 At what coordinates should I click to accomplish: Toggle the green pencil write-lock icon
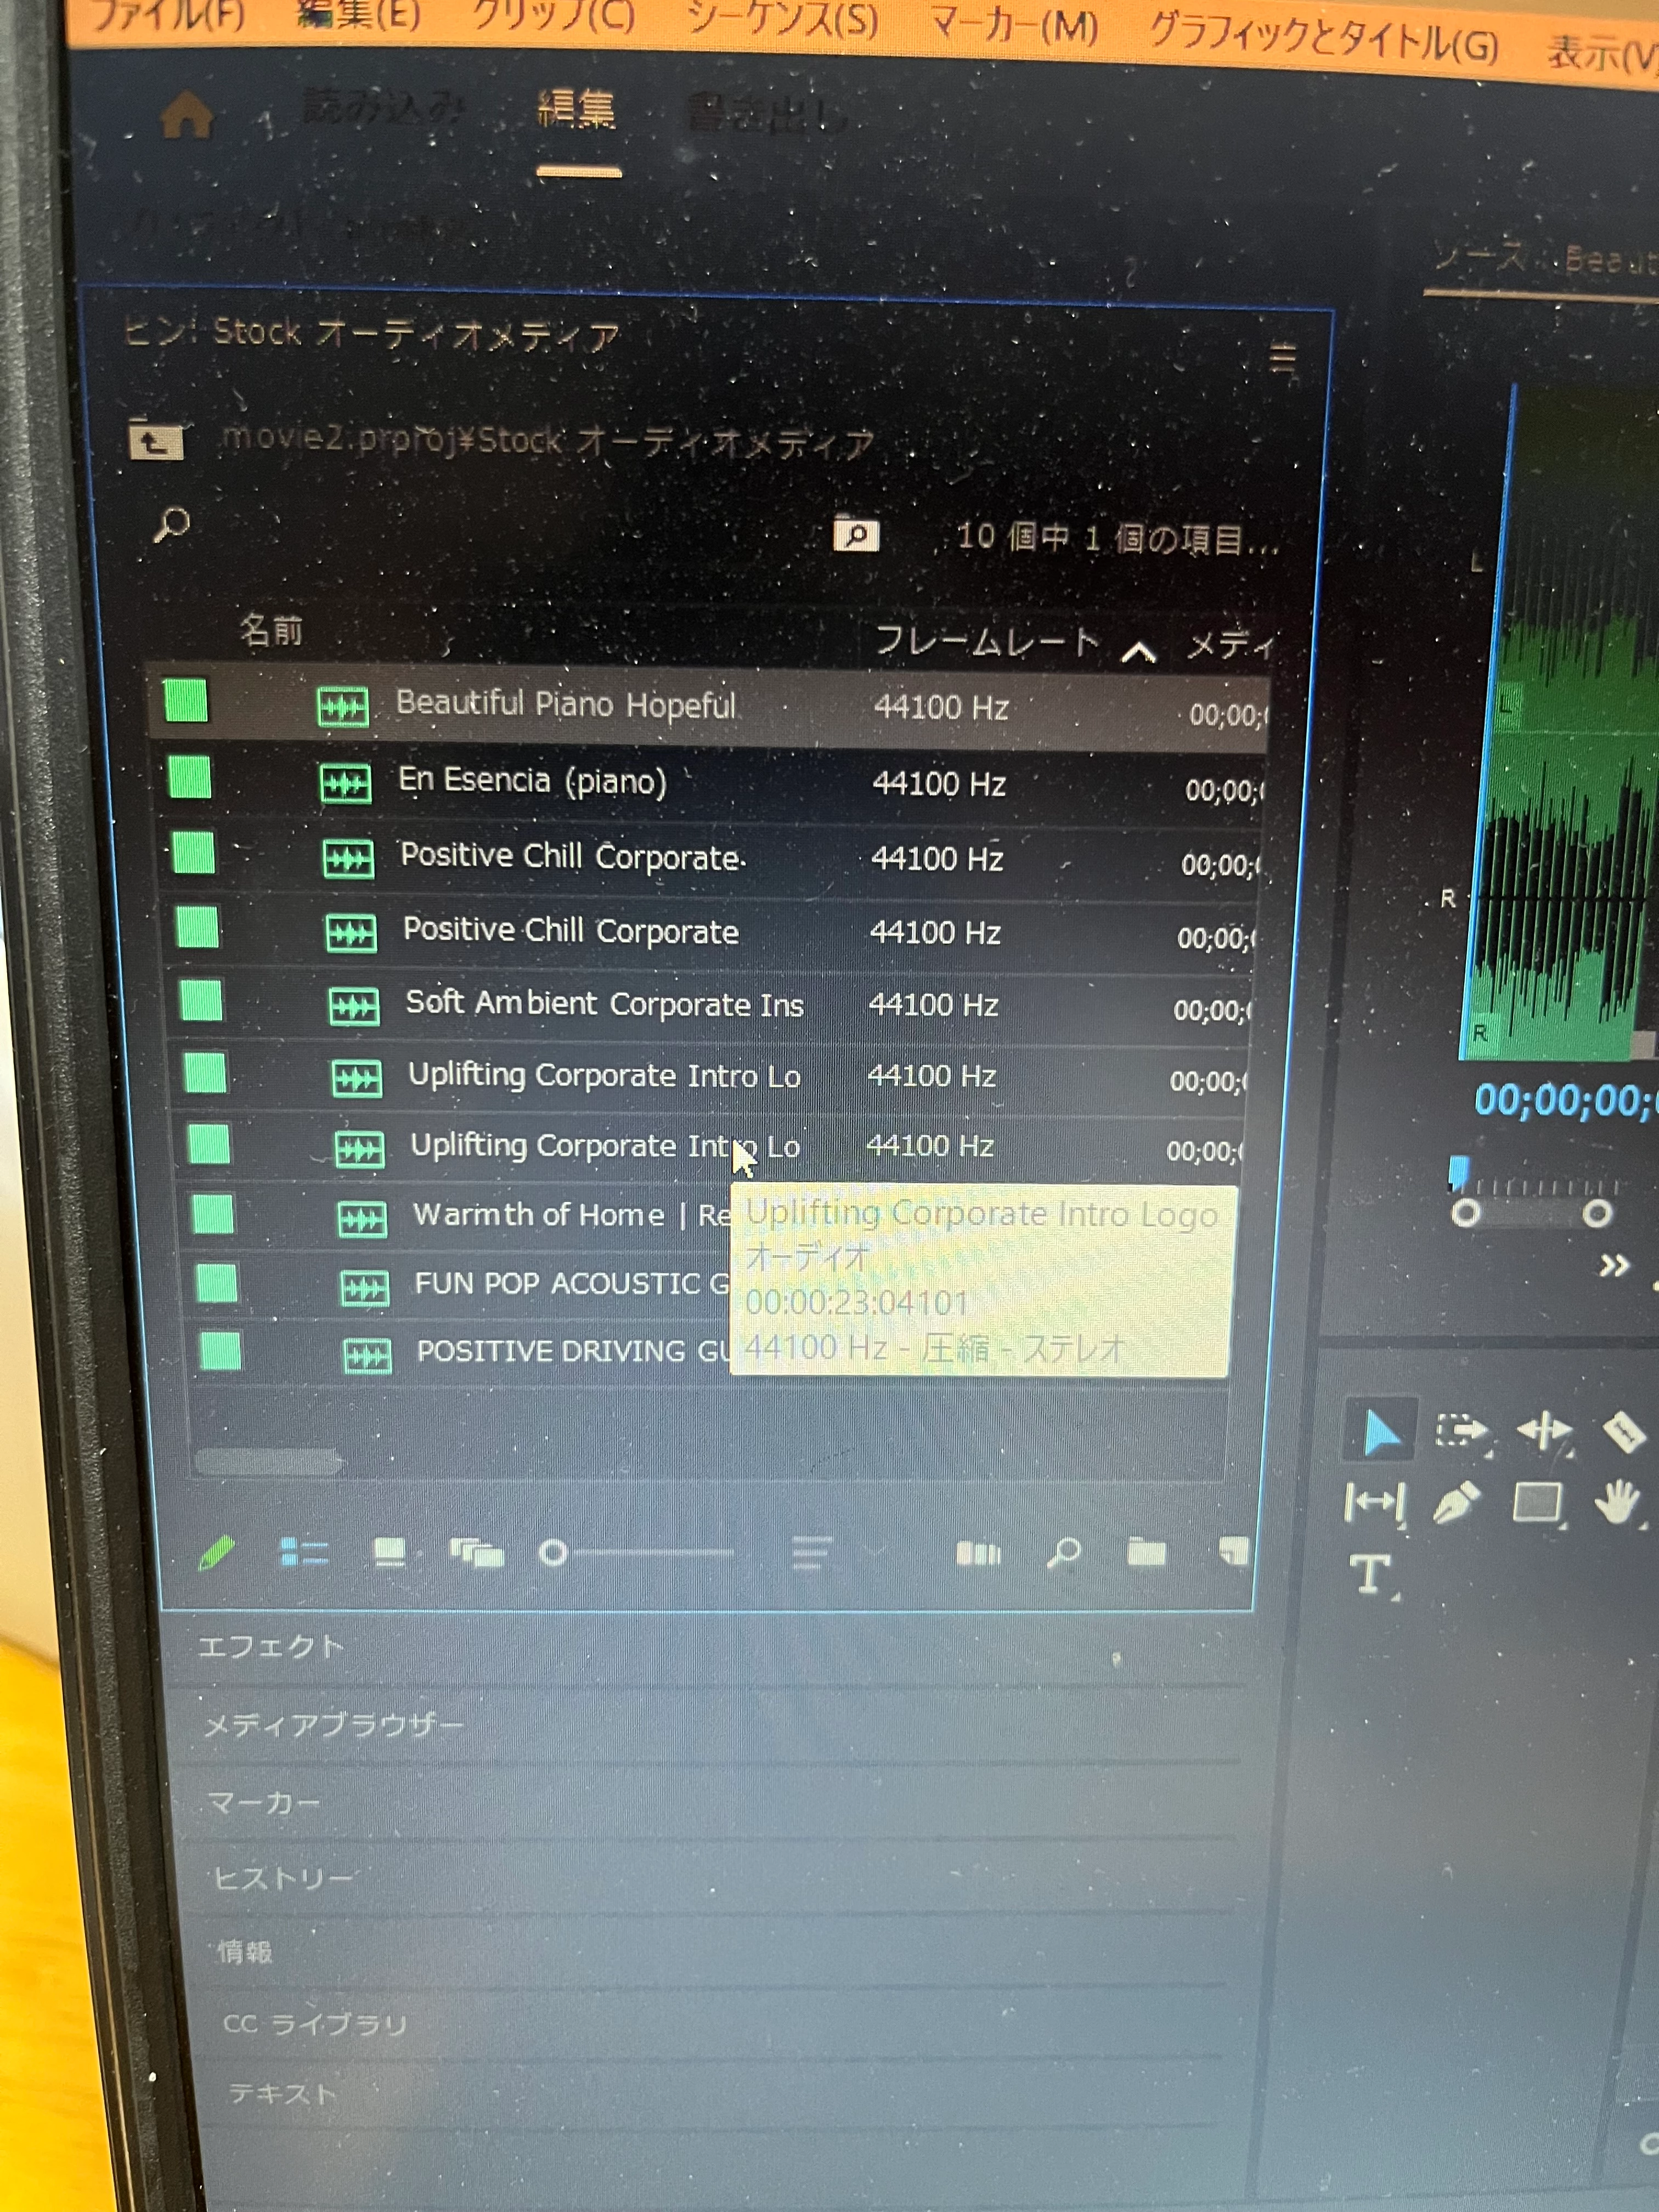217,1553
